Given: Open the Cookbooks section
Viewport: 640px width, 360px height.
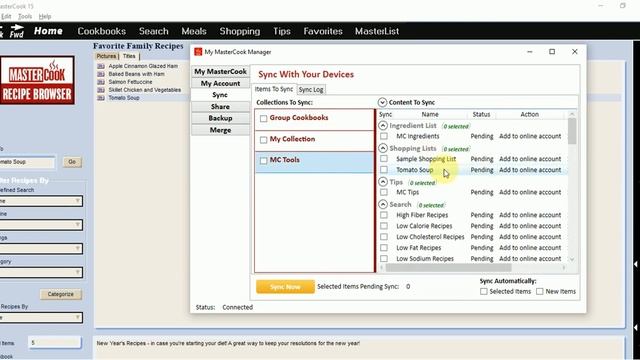Looking at the screenshot, I should pyautogui.click(x=102, y=31).
